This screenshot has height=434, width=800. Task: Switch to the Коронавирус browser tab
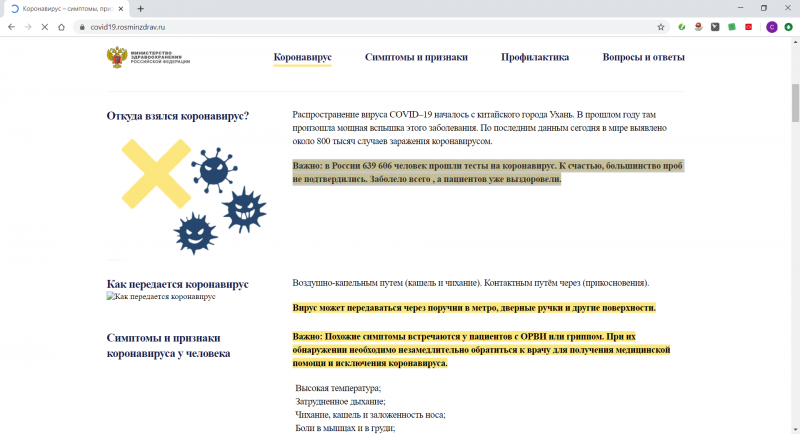[x=66, y=9]
